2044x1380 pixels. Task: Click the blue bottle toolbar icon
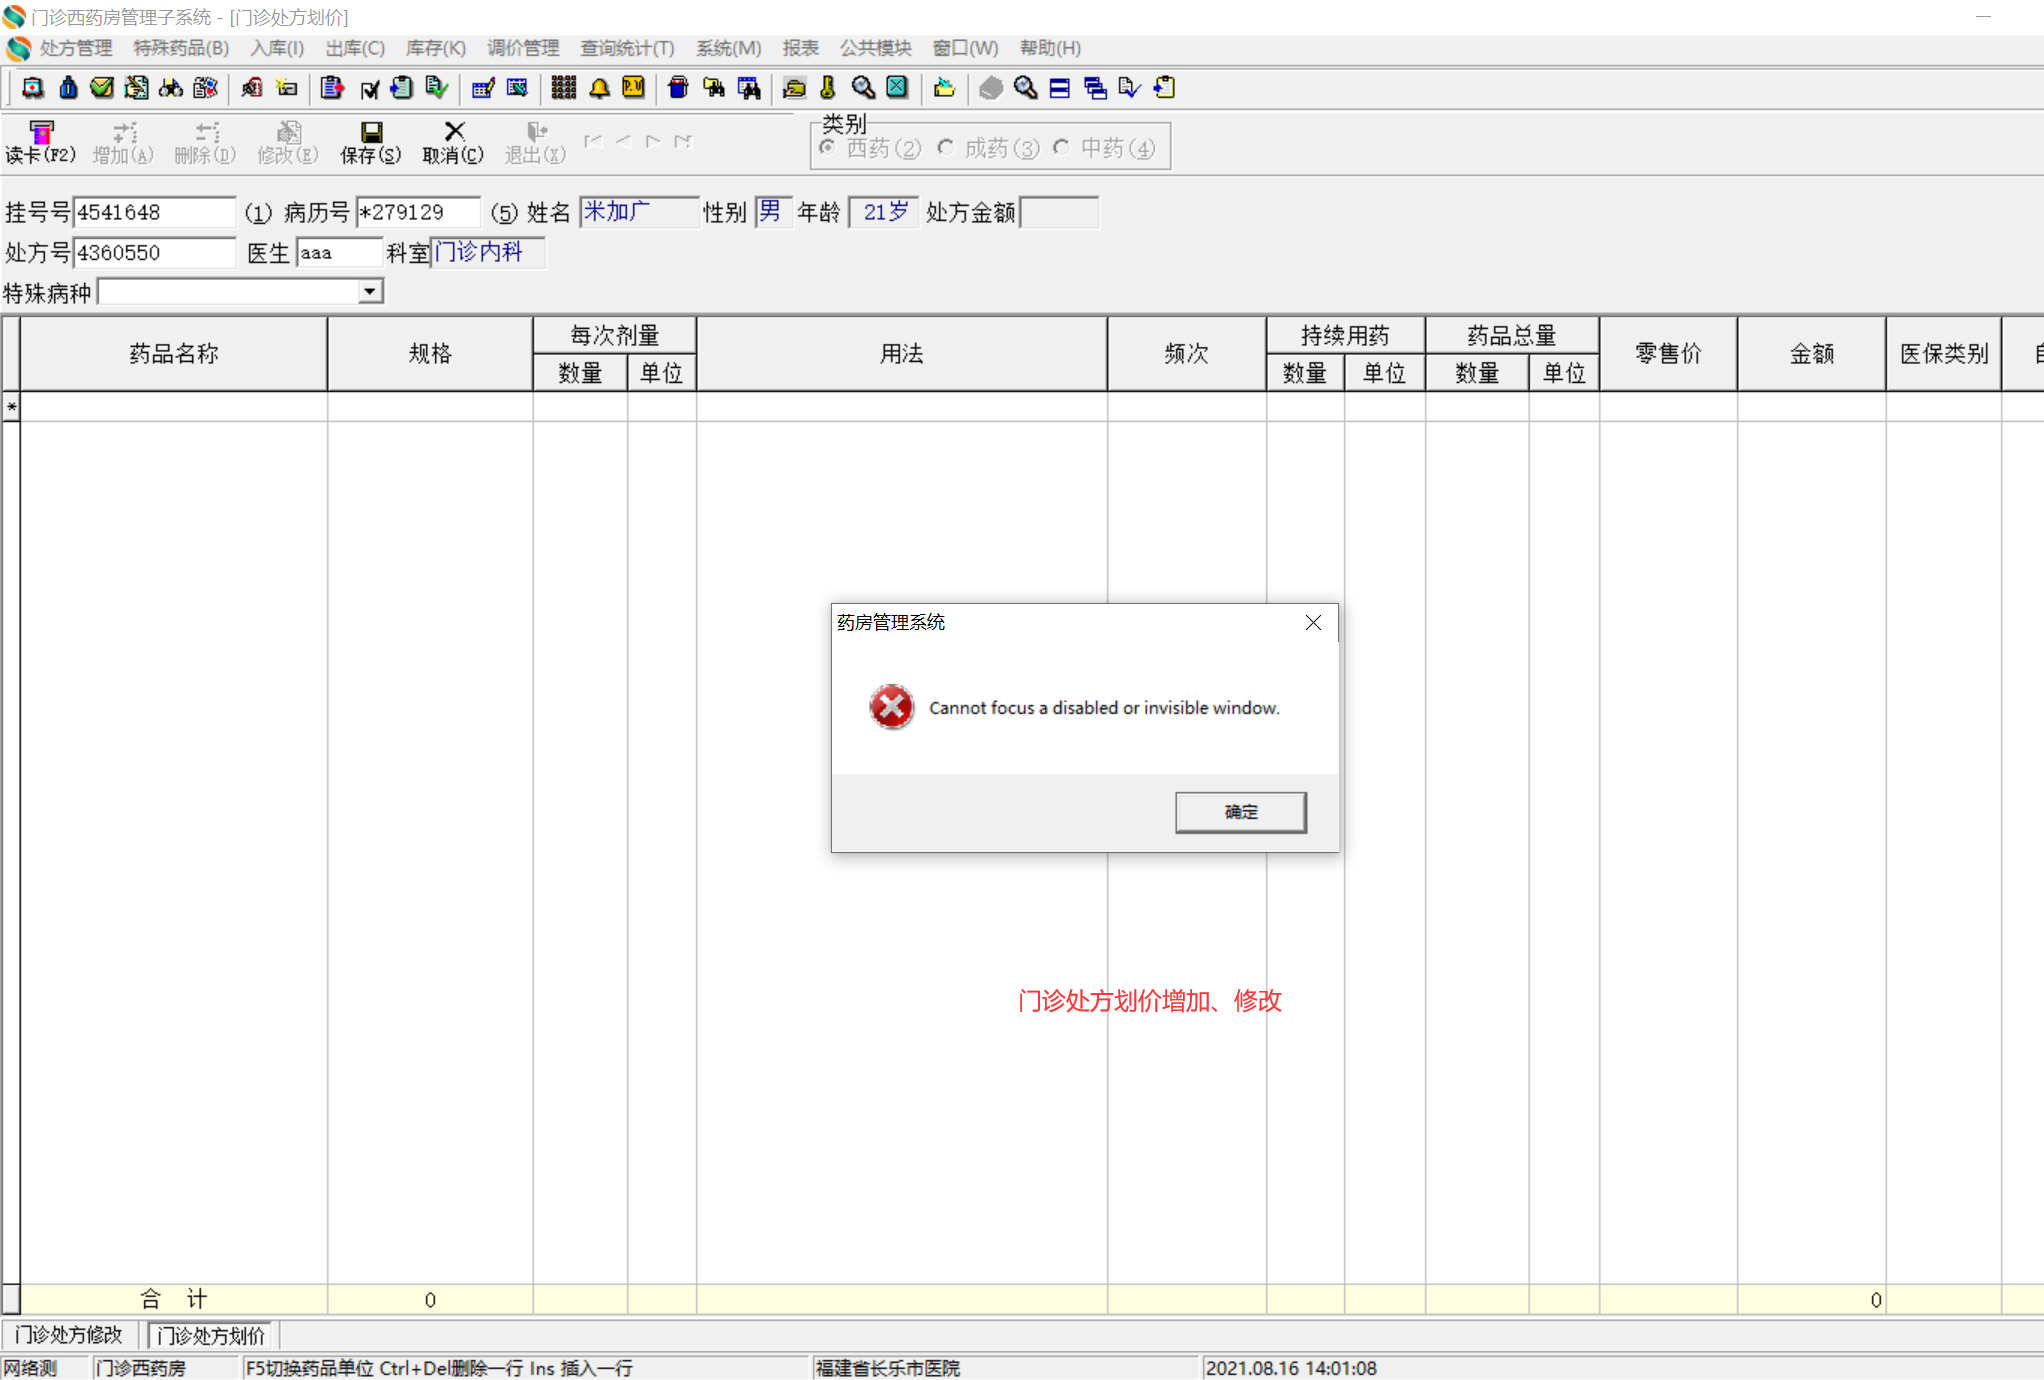[x=68, y=88]
